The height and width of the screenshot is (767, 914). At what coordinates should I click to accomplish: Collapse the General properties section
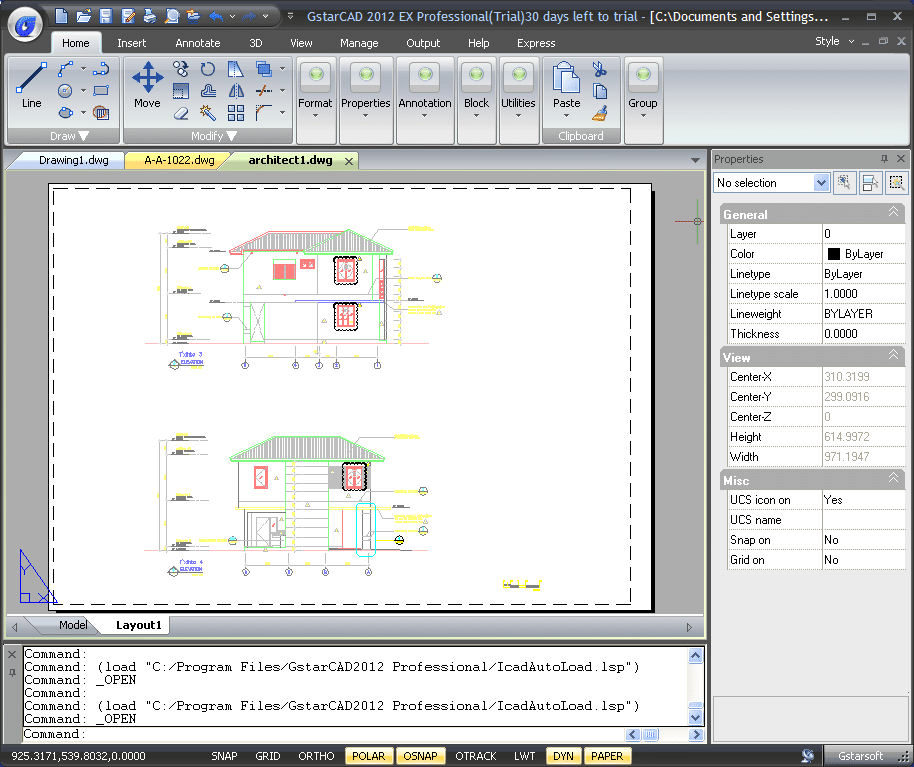pyautogui.click(x=893, y=212)
